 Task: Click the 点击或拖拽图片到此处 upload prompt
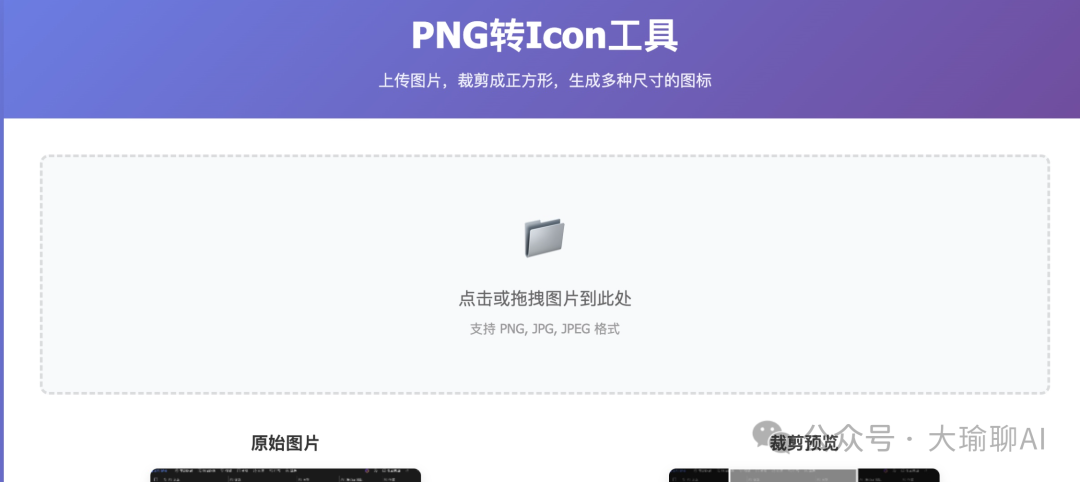pos(545,299)
